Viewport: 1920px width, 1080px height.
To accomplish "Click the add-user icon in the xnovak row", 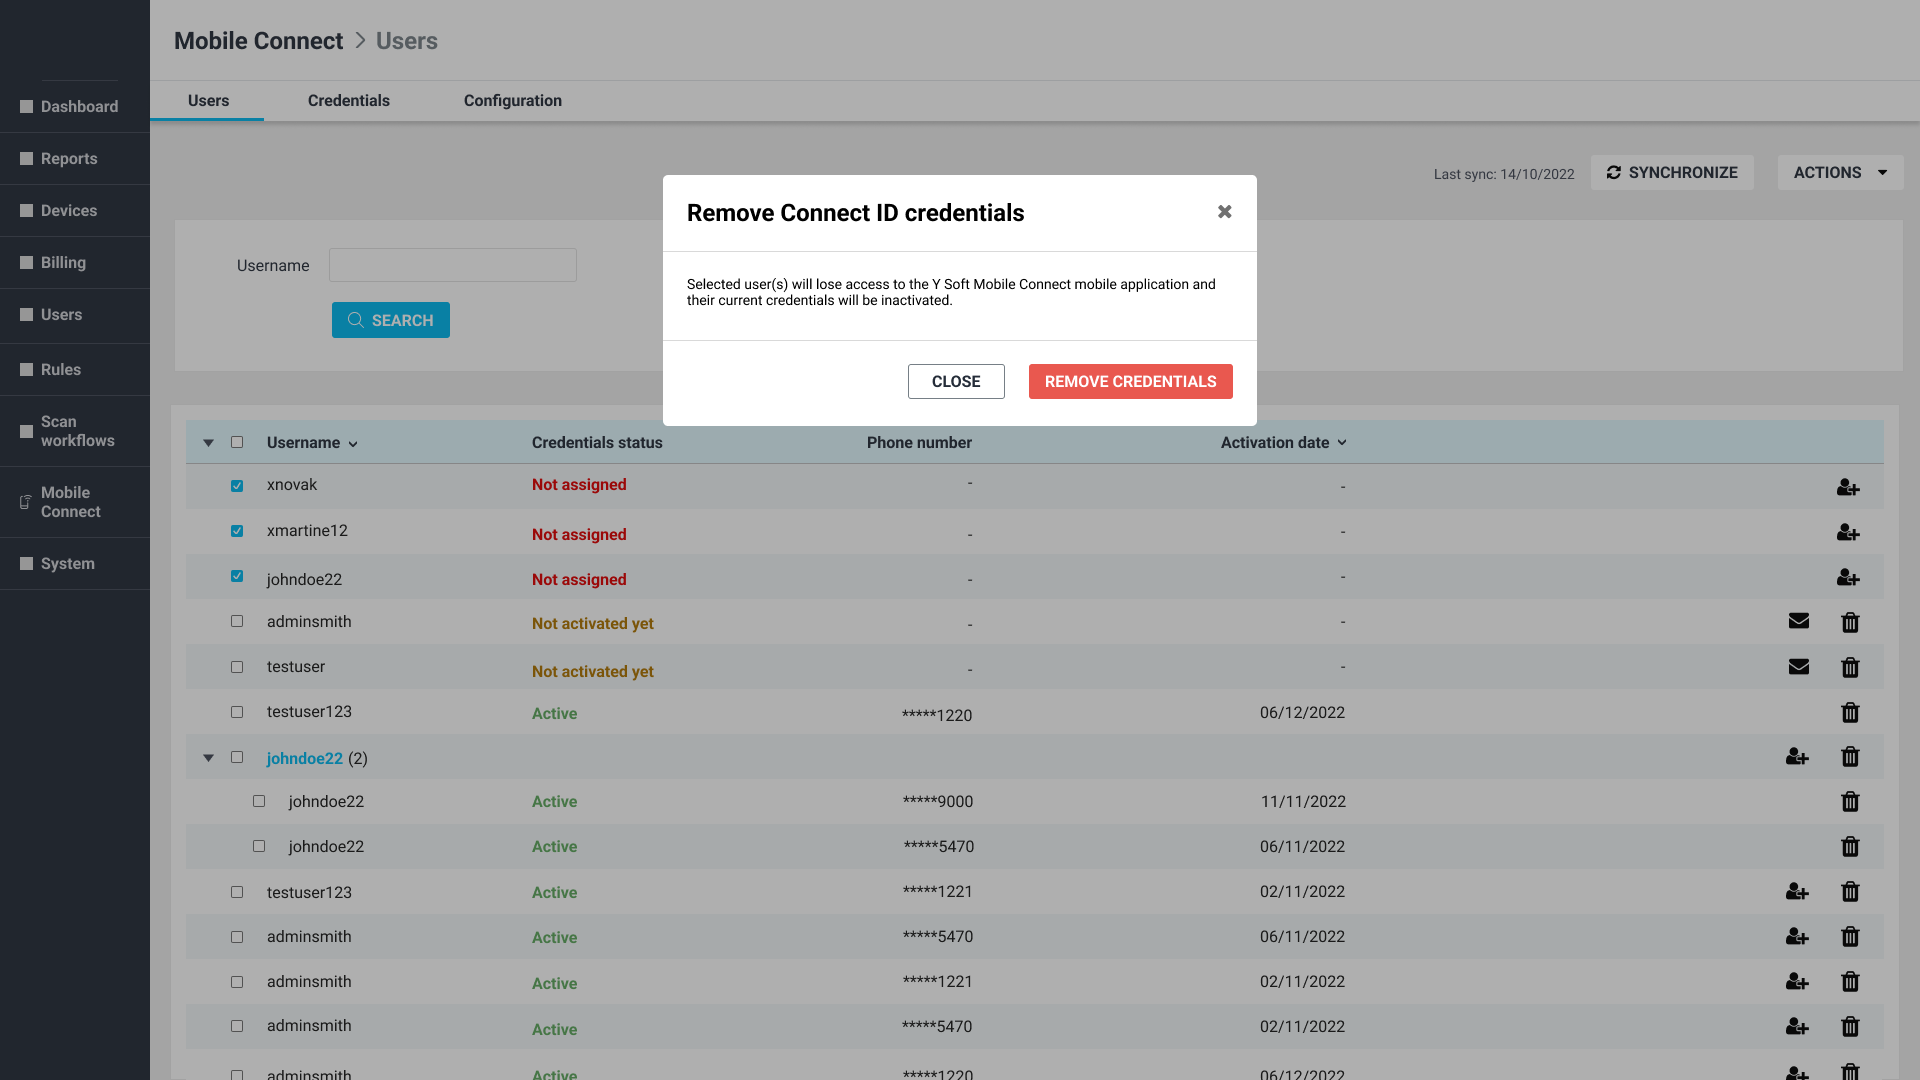I will [1847, 488].
